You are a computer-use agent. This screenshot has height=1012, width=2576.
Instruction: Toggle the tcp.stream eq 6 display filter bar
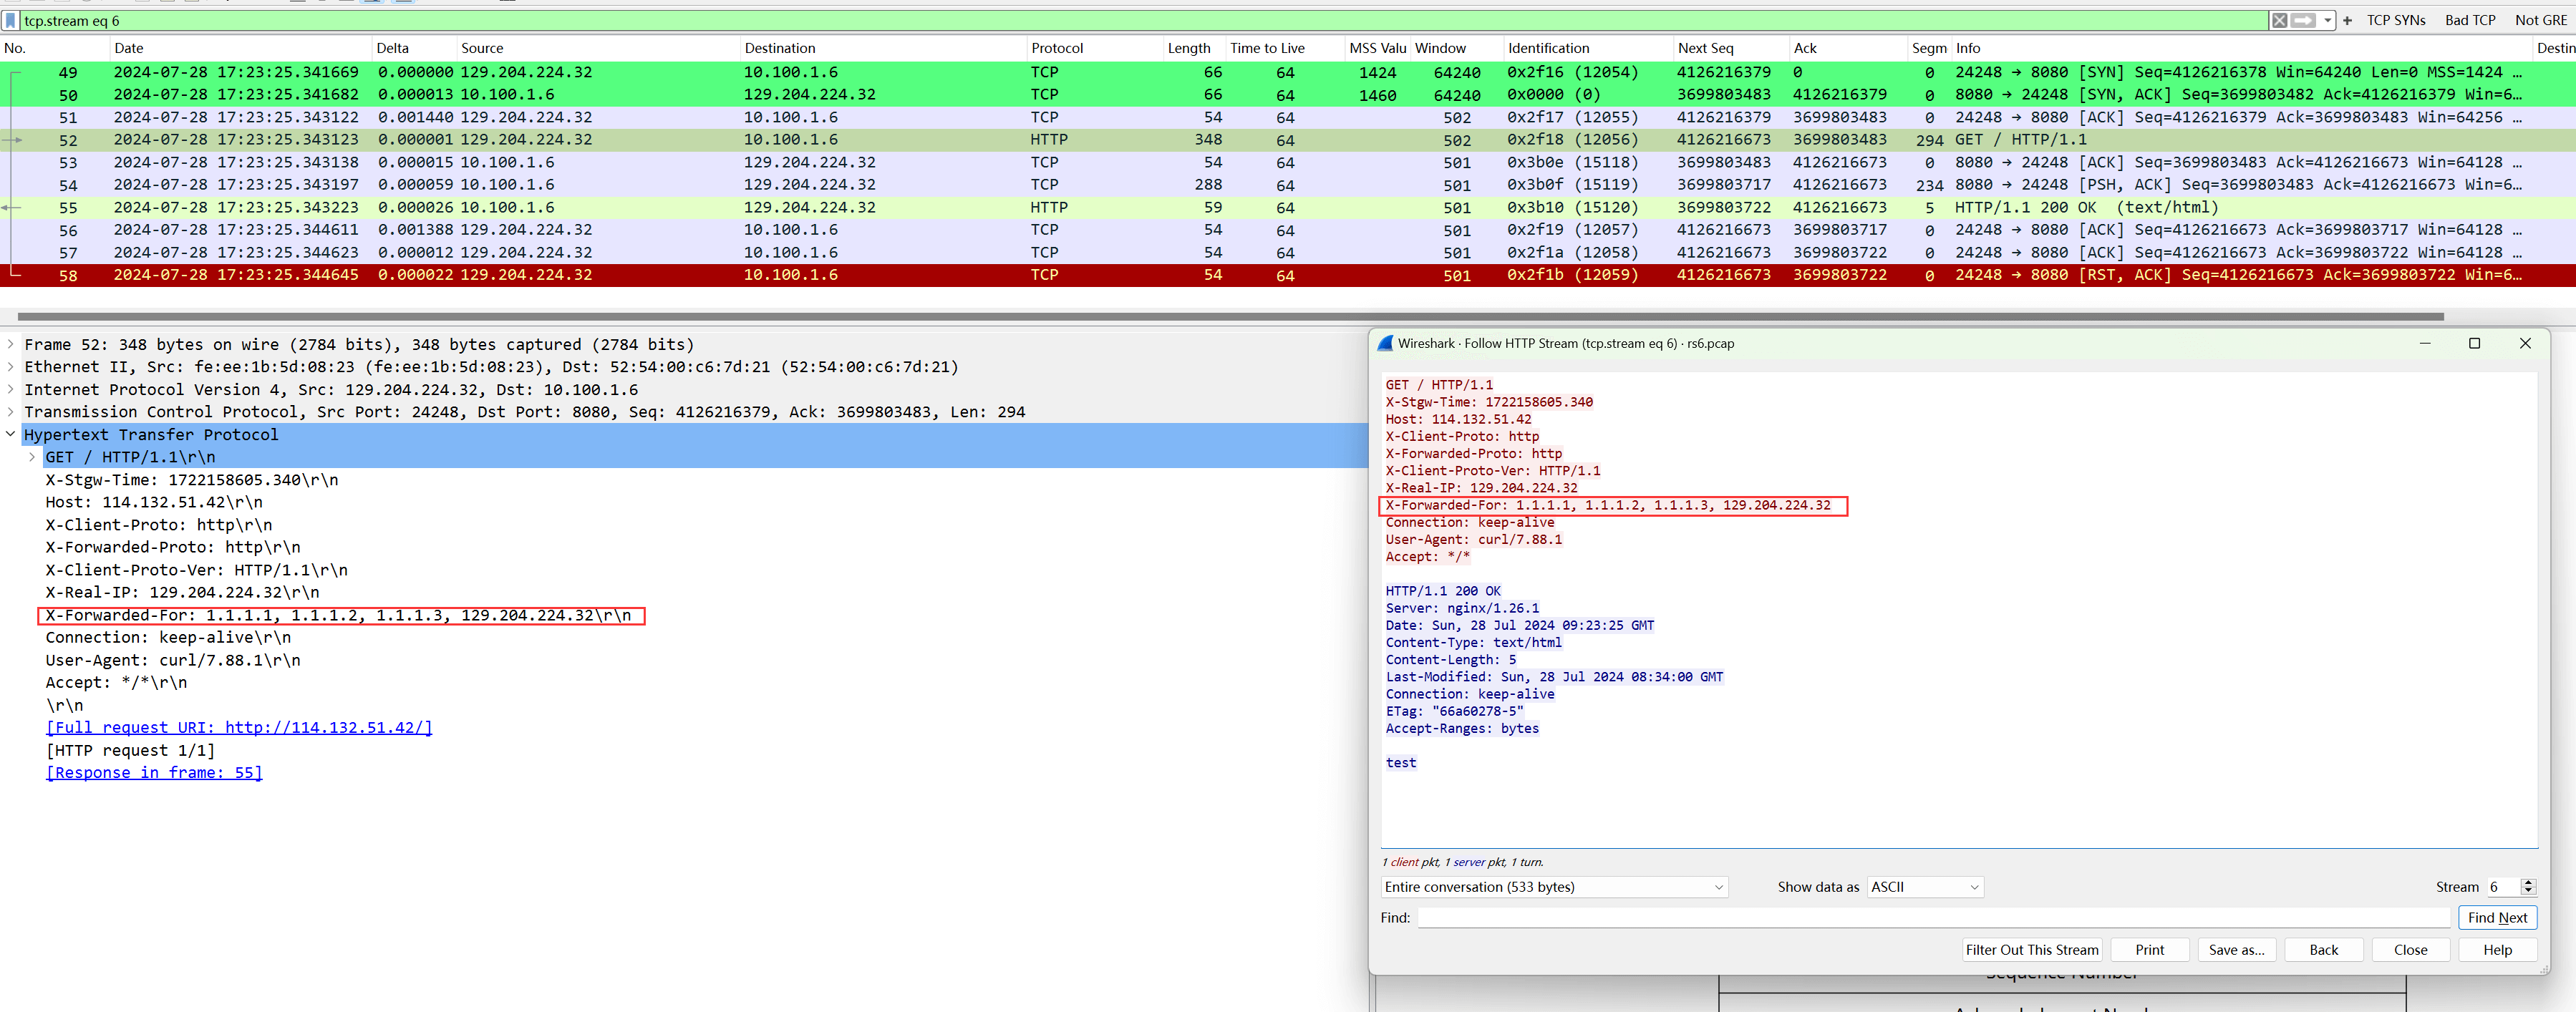10,20
